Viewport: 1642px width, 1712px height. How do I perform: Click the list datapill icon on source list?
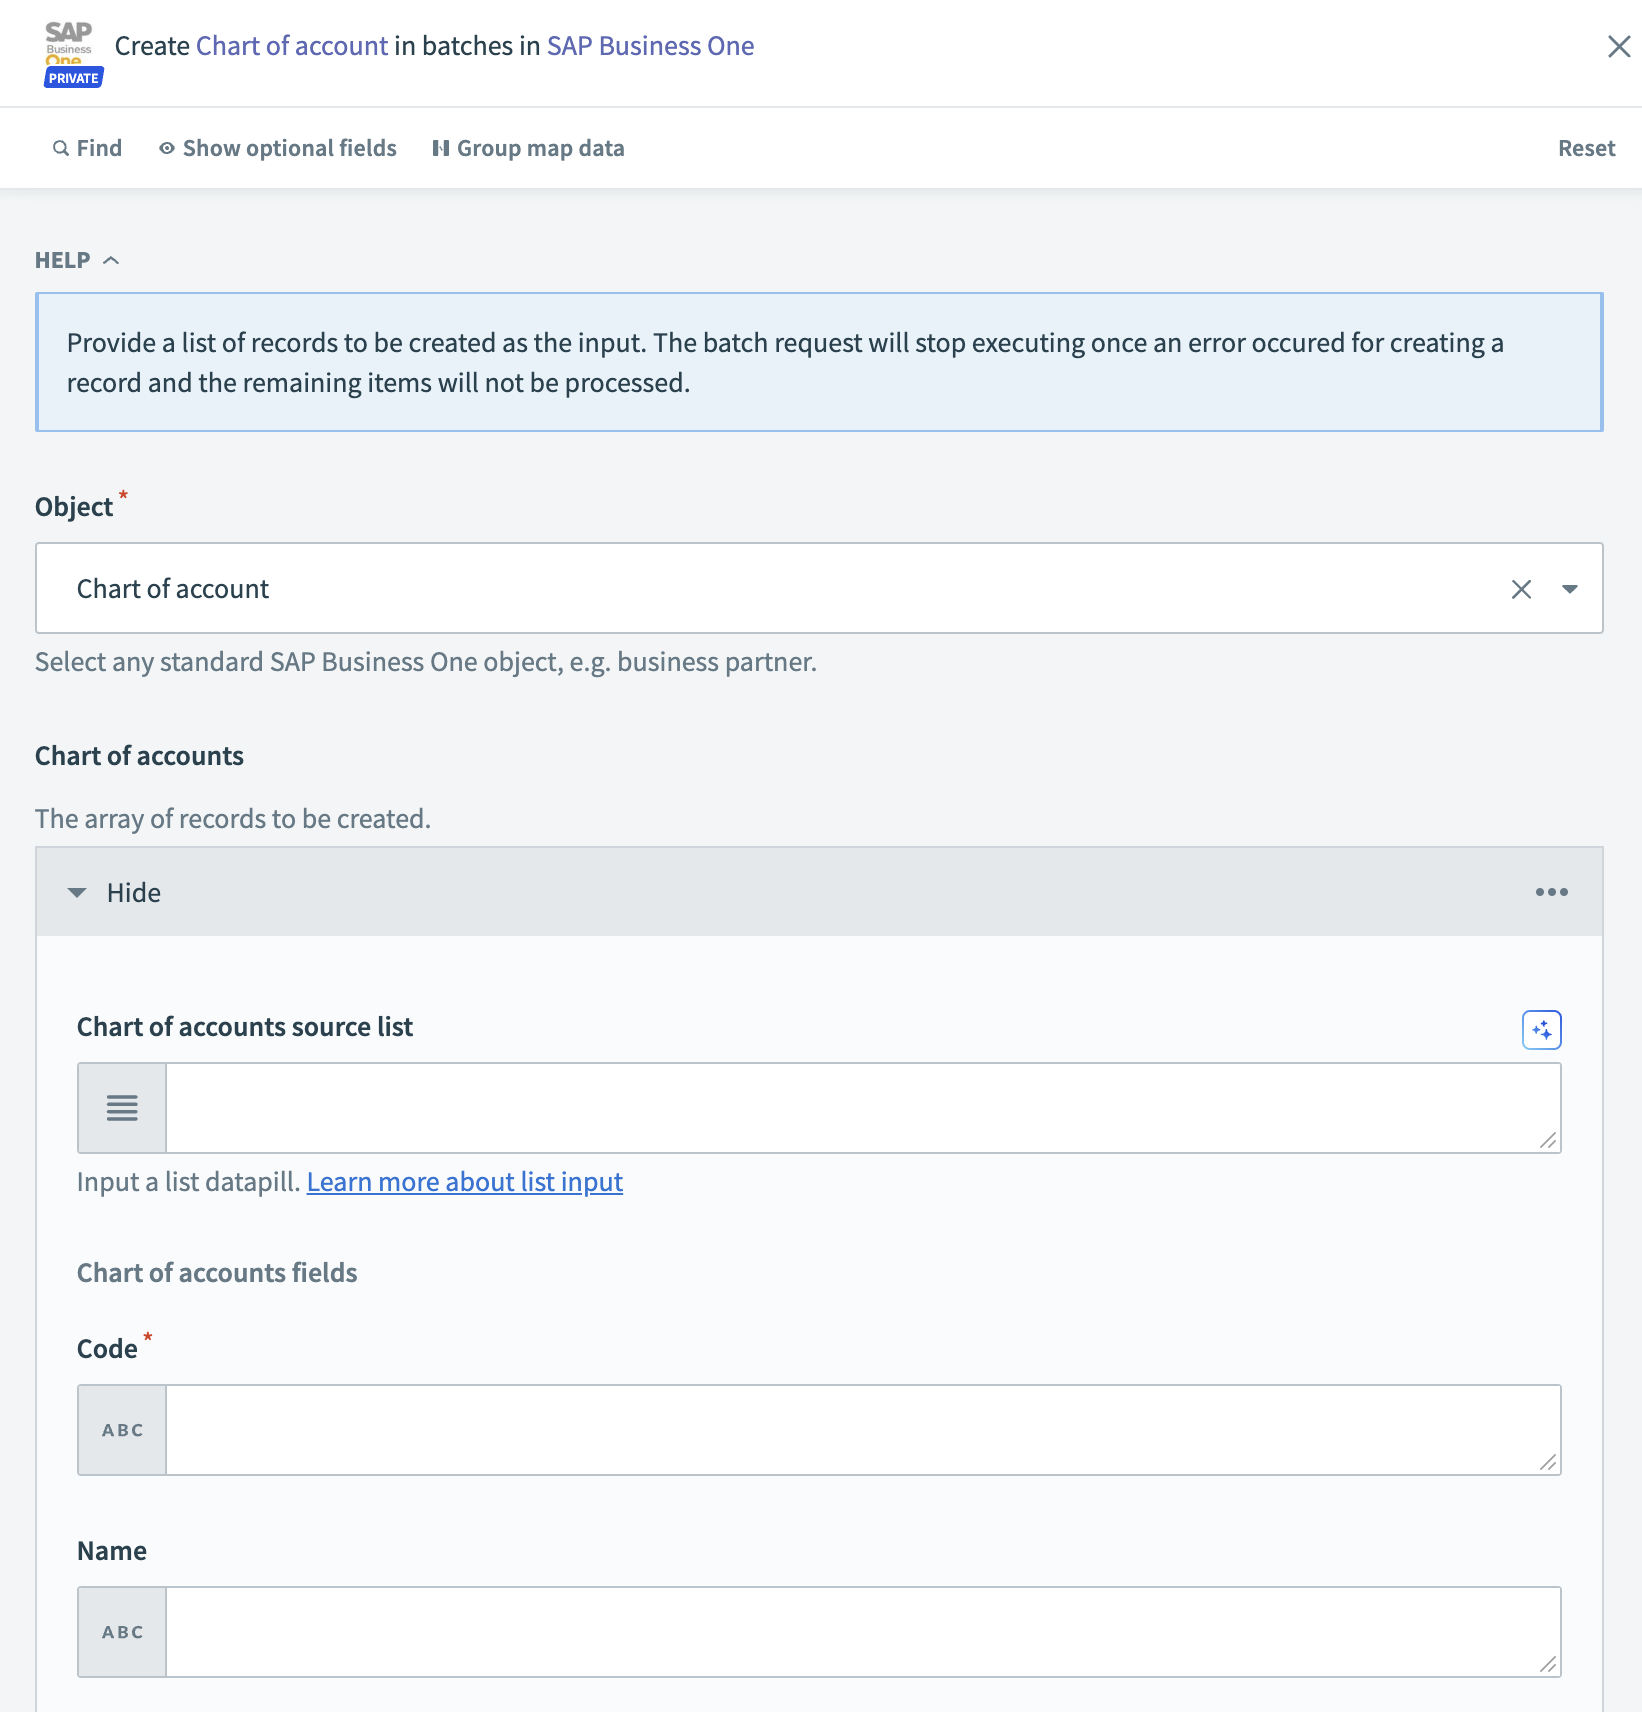click(x=121, y=1107)
